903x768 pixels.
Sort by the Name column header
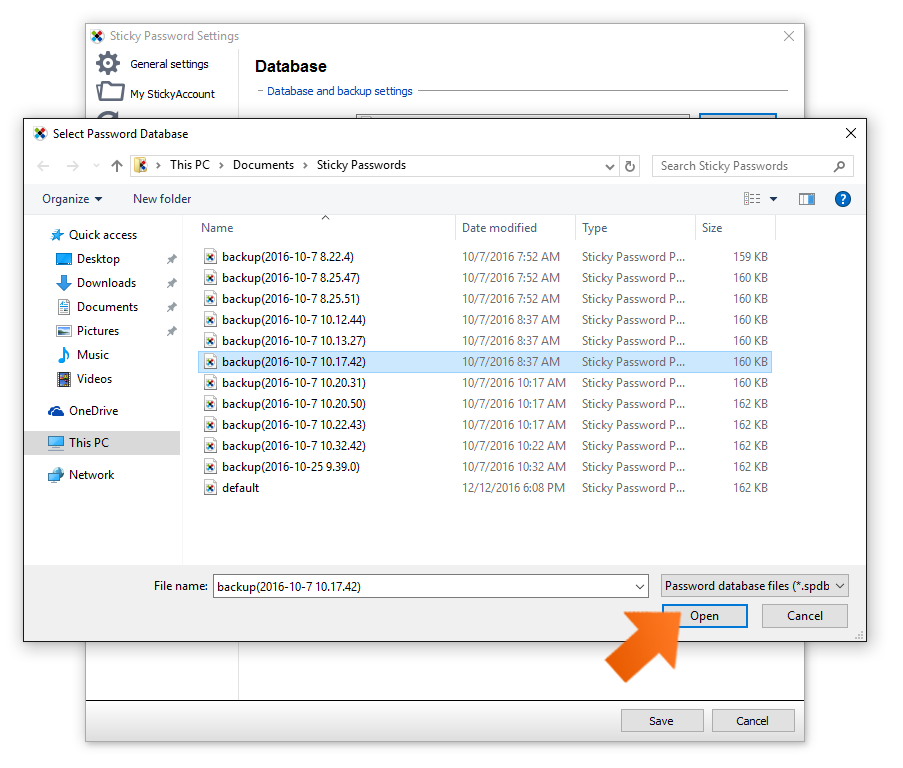[217, 228]
